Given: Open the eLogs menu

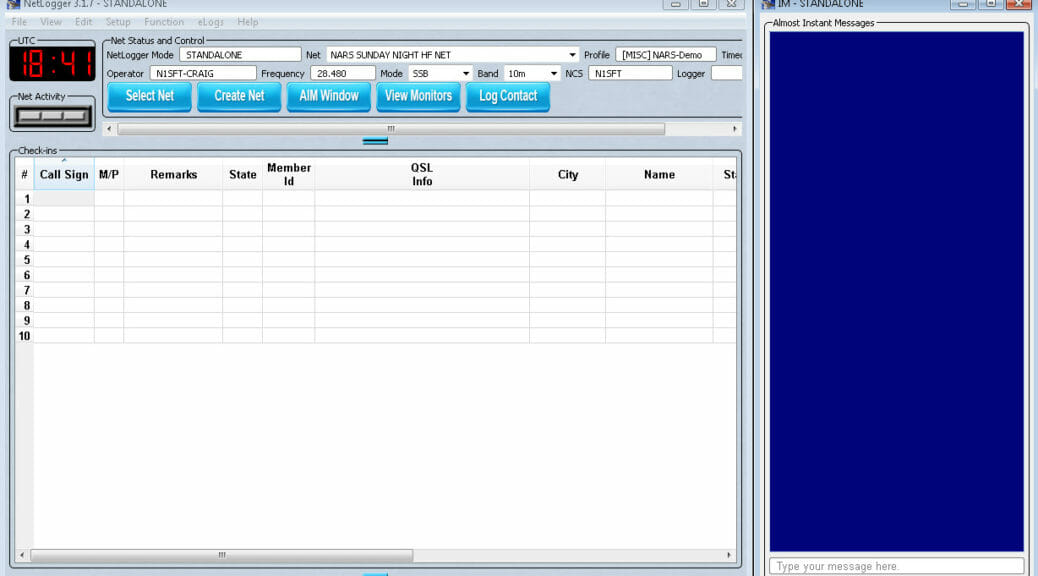Looking at the screenshot, I should click(211, 22).
